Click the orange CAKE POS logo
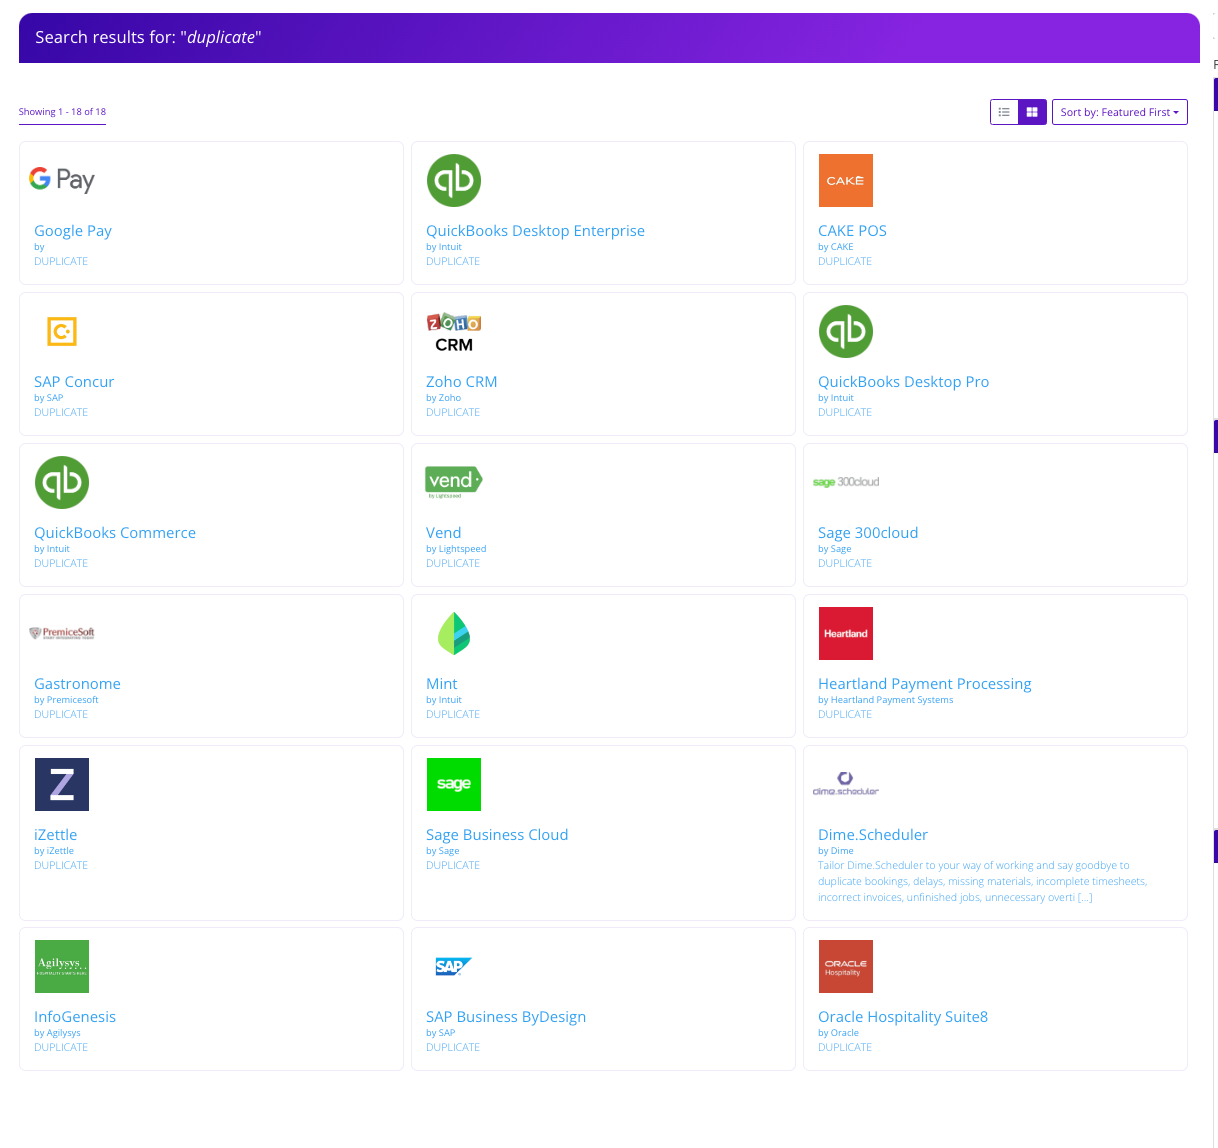The width and height of the screenshot is (1218, 1148). click(846, 181)
